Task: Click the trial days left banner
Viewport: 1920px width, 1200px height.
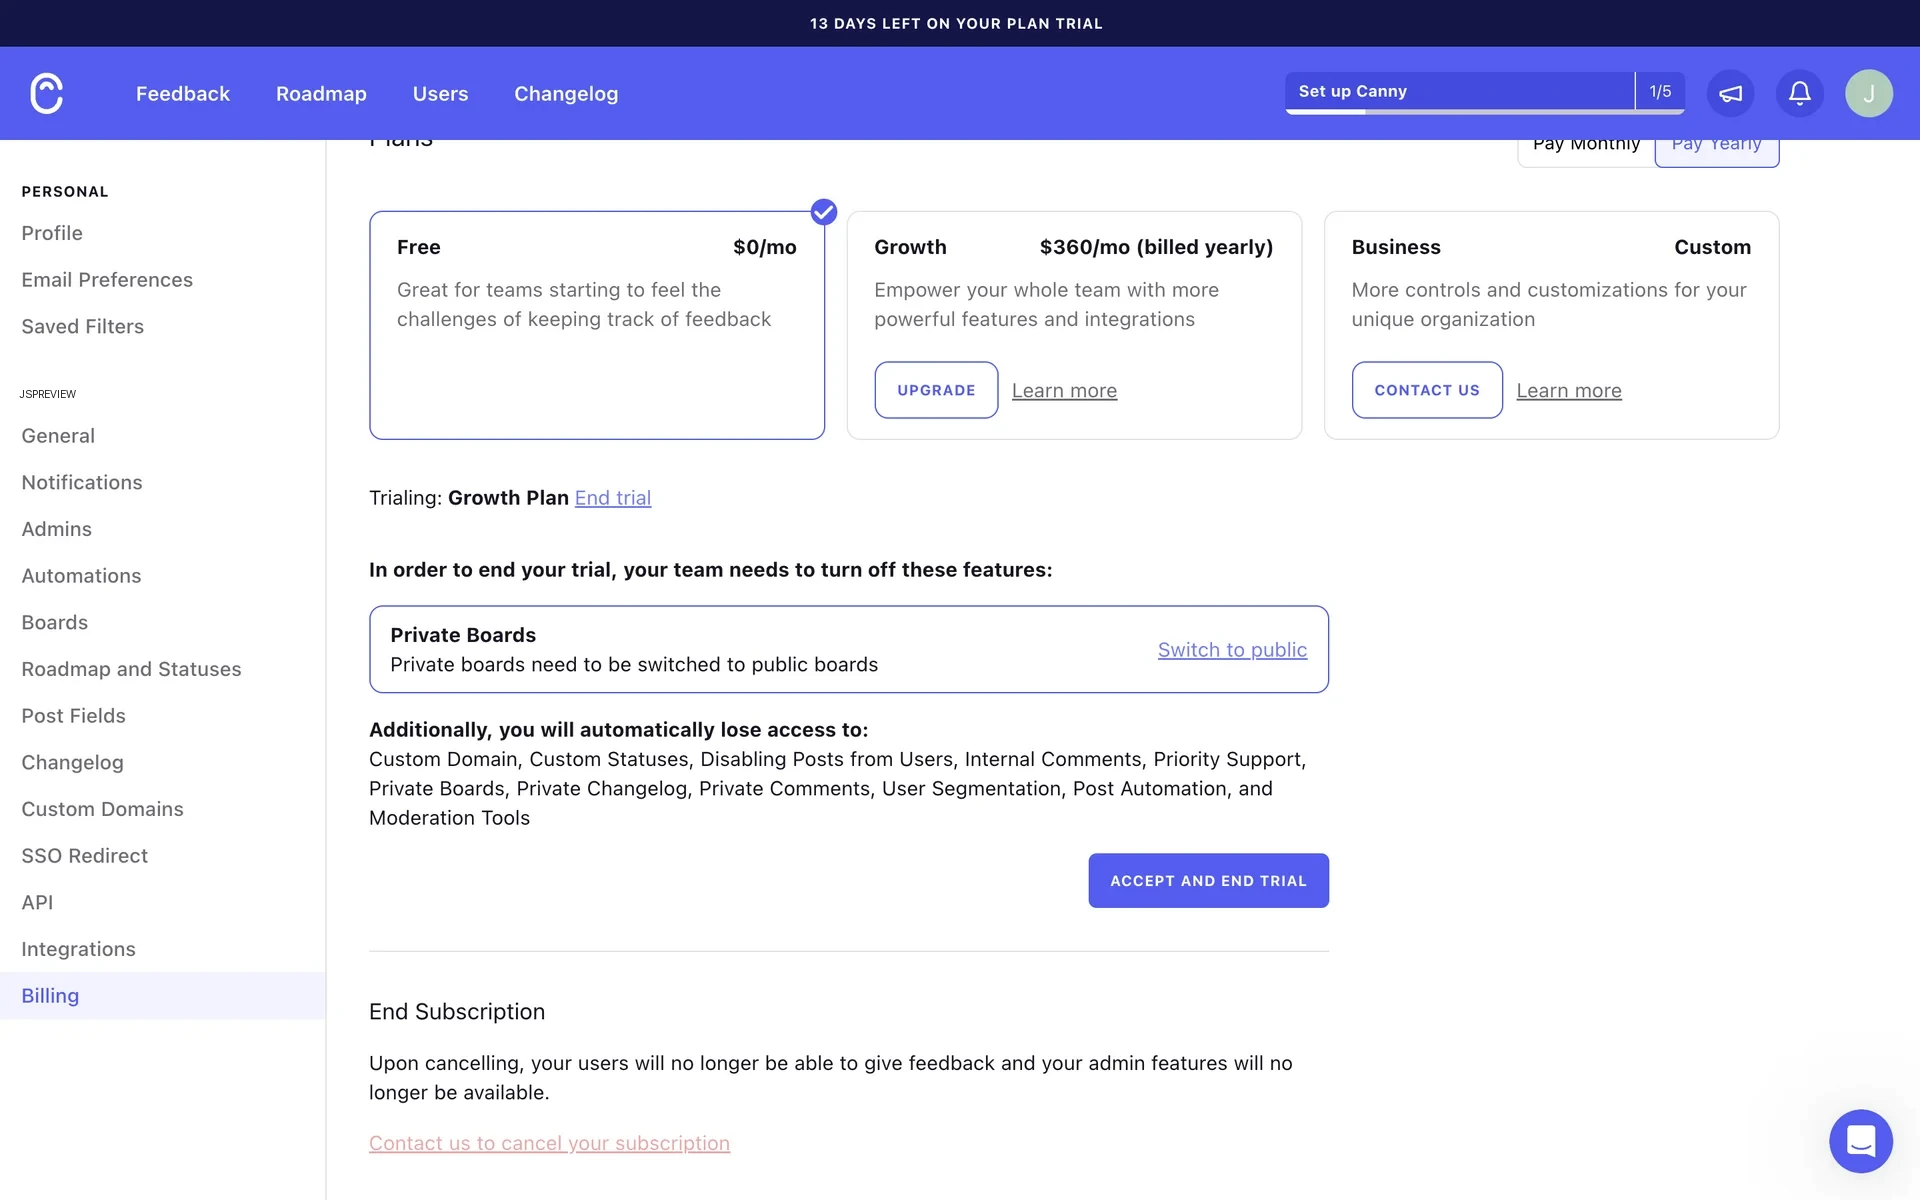Action: point(956,24)
